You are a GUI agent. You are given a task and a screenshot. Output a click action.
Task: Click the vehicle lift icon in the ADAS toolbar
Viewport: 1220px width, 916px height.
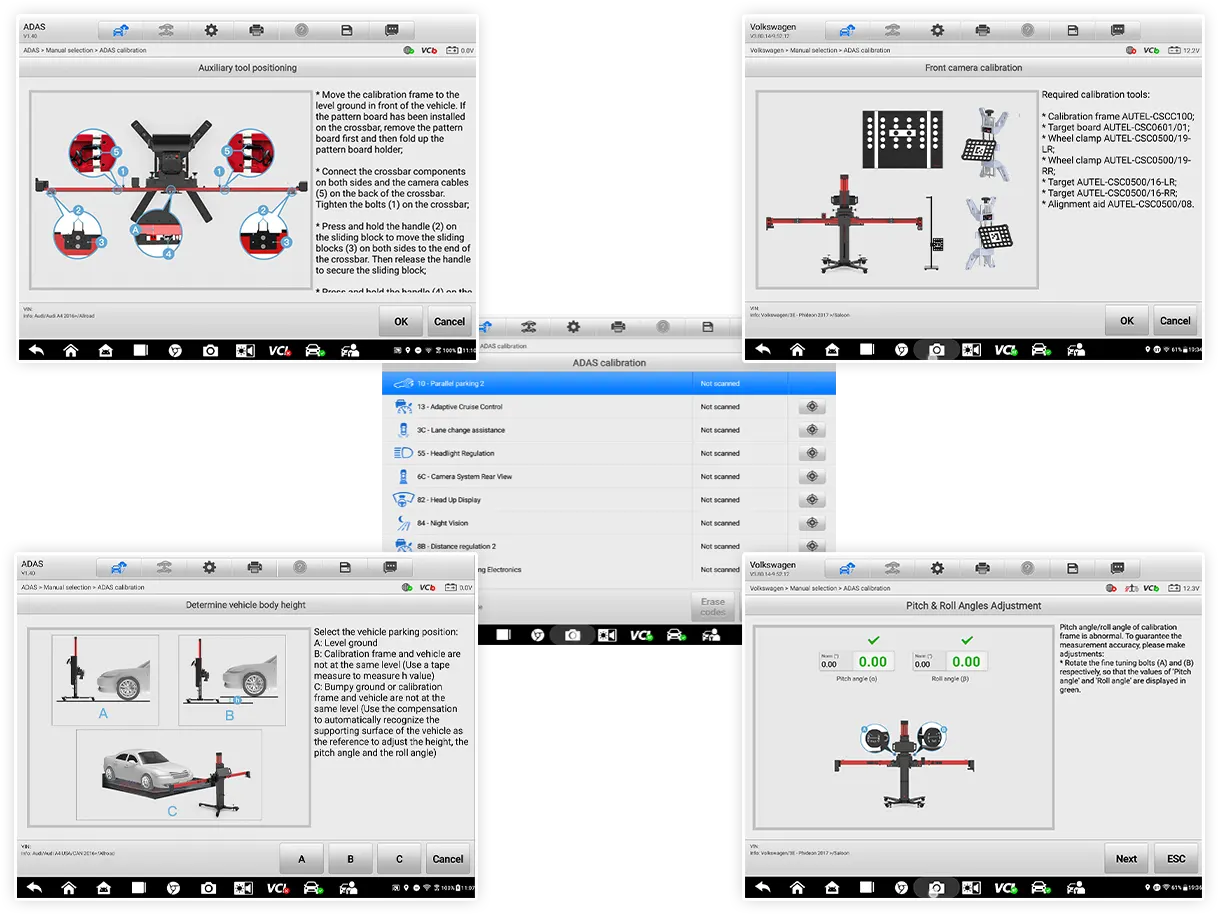[x=166, y=30]
